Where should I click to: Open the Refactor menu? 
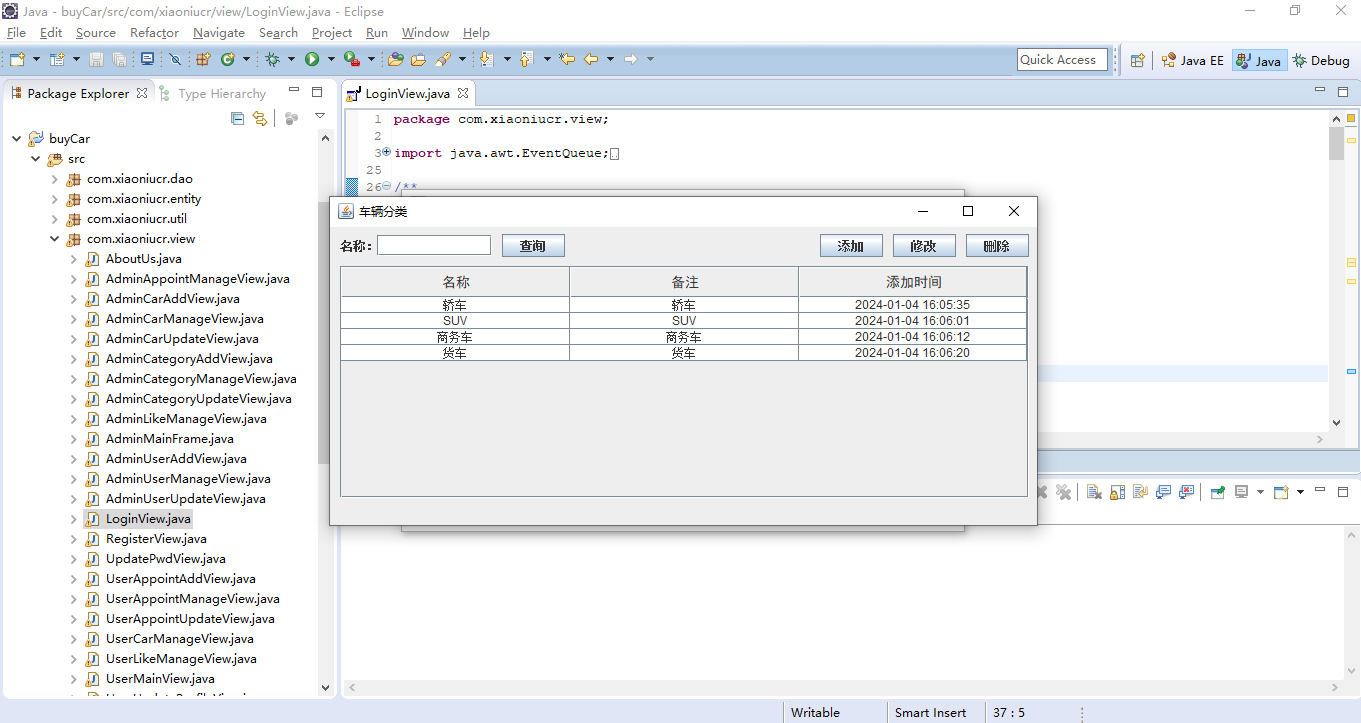[154, 32]
